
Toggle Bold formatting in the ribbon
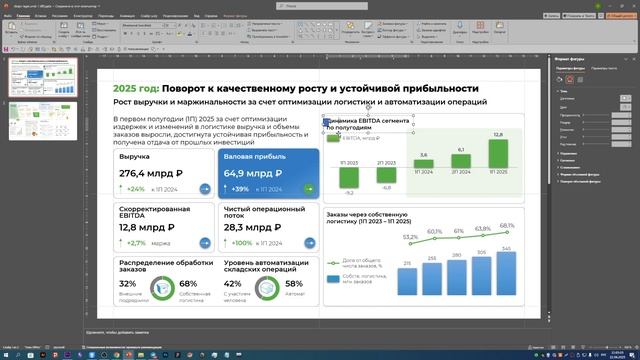coord(125,34)
